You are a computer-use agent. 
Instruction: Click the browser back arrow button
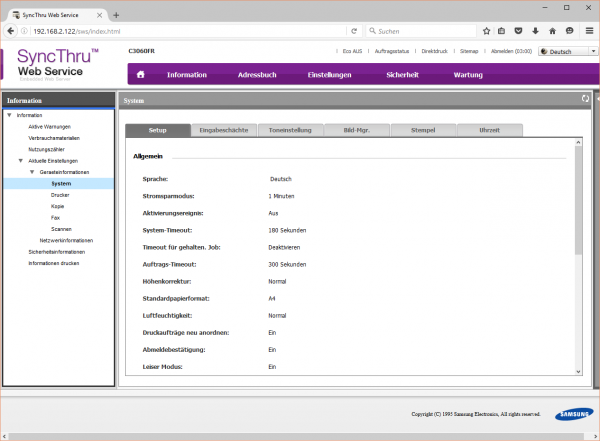coord(10,31)
